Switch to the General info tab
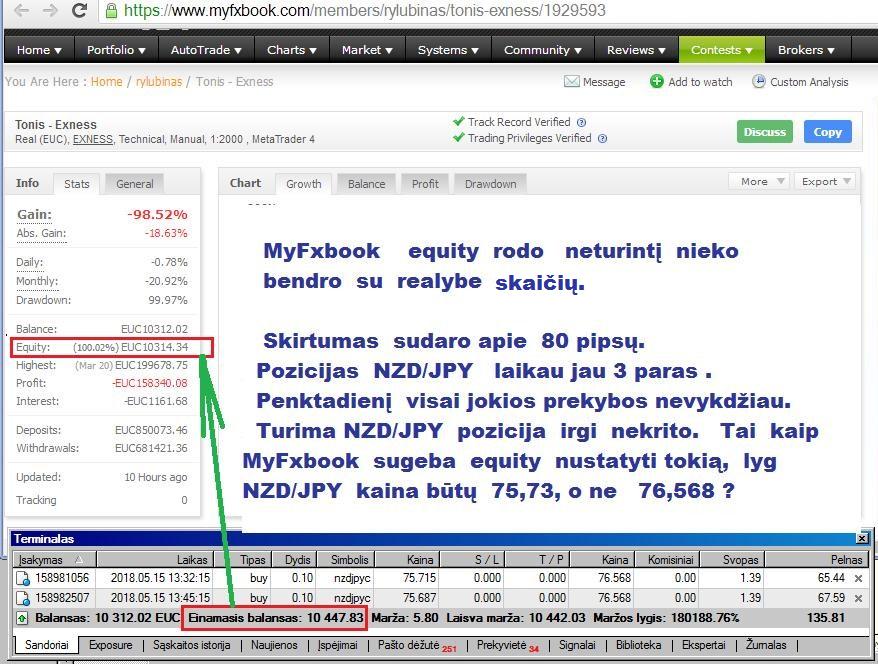Viewport: 878px width, 664px height. tap(134, 184)
